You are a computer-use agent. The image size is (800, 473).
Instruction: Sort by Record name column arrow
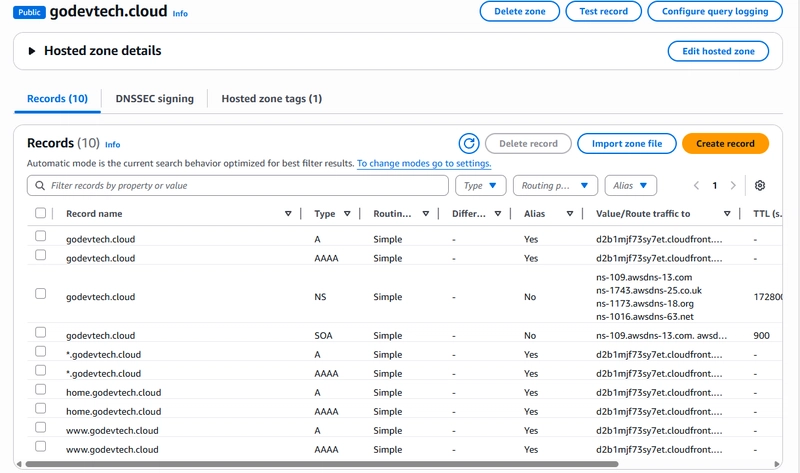[288, 214]
